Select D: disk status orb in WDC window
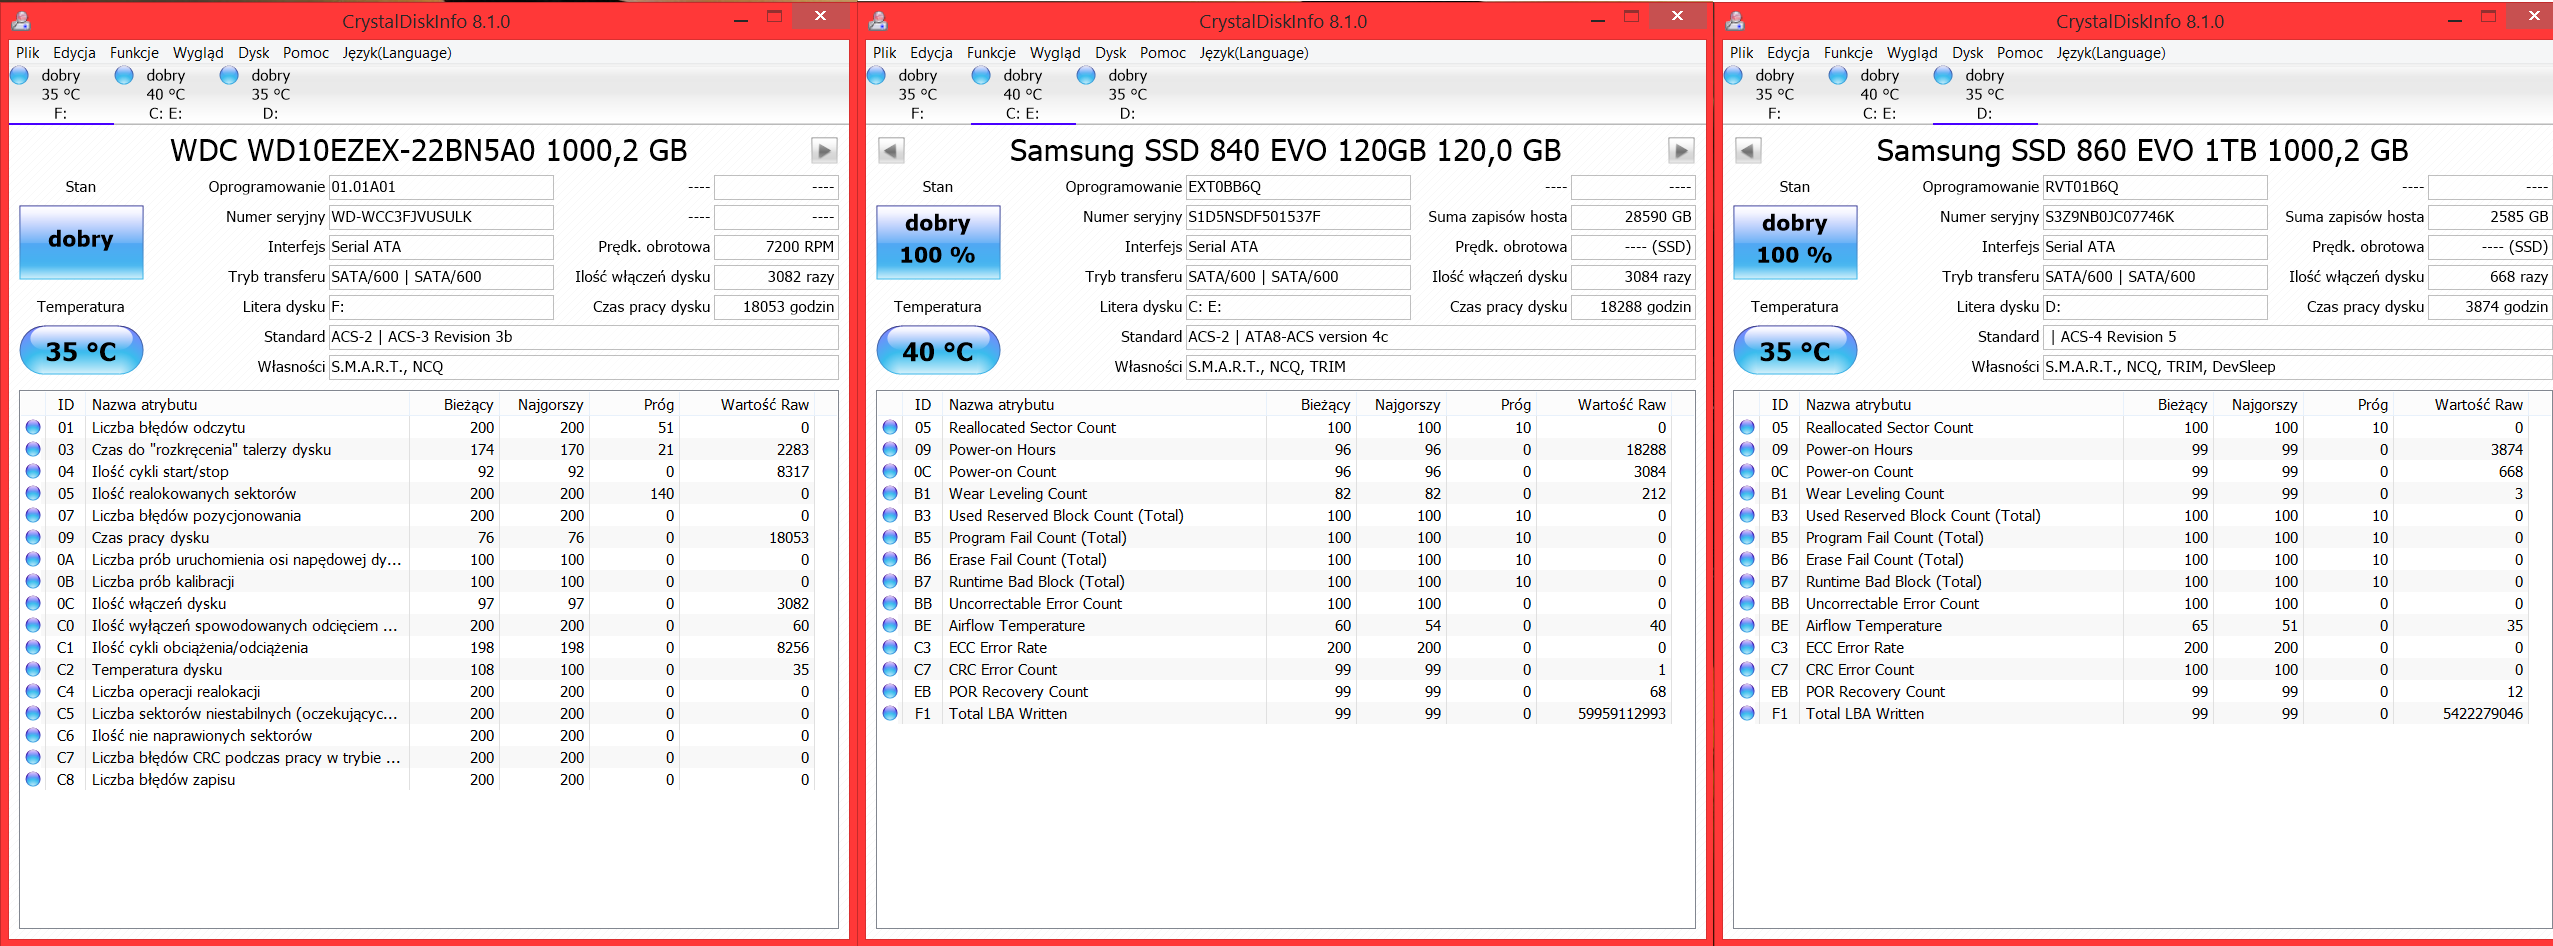2553x946 pixels. (229, 75)
